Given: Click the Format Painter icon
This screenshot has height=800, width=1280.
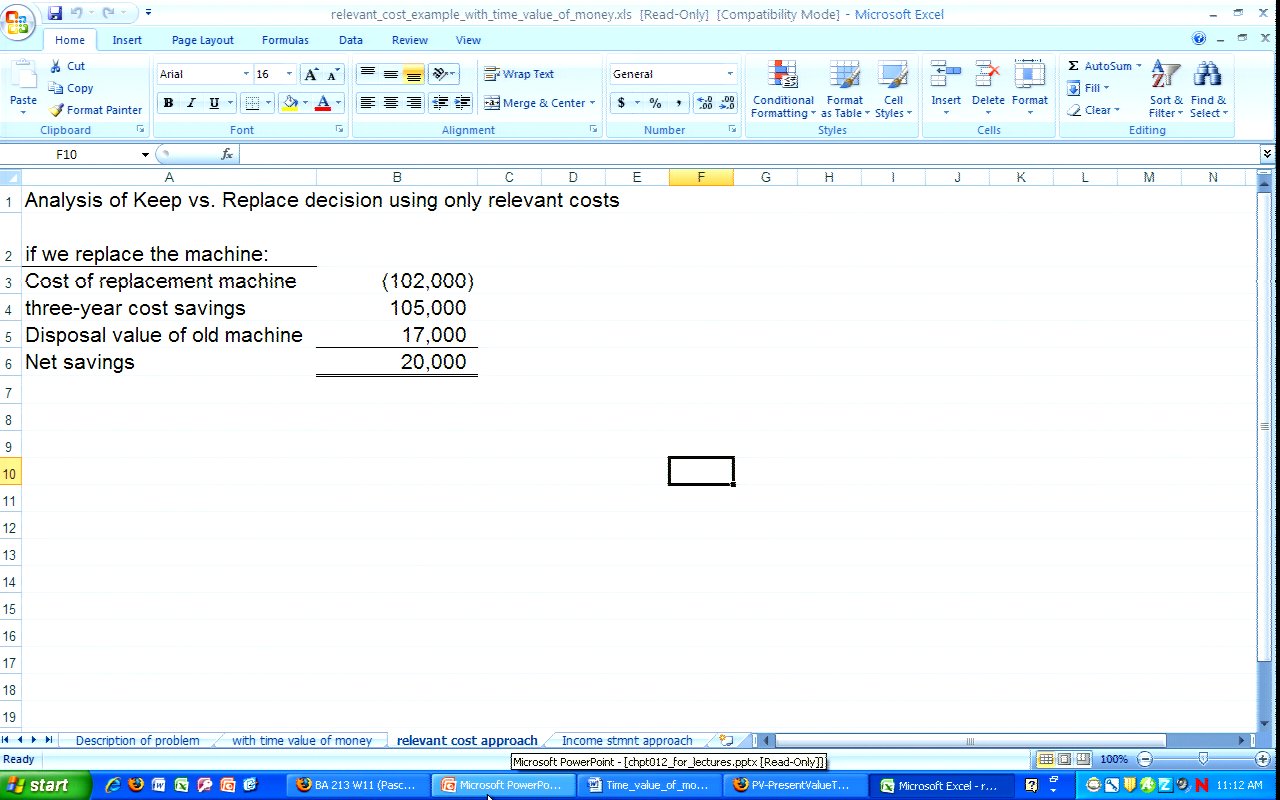Looking at the screenshot, I should click(x=57, y=110).
